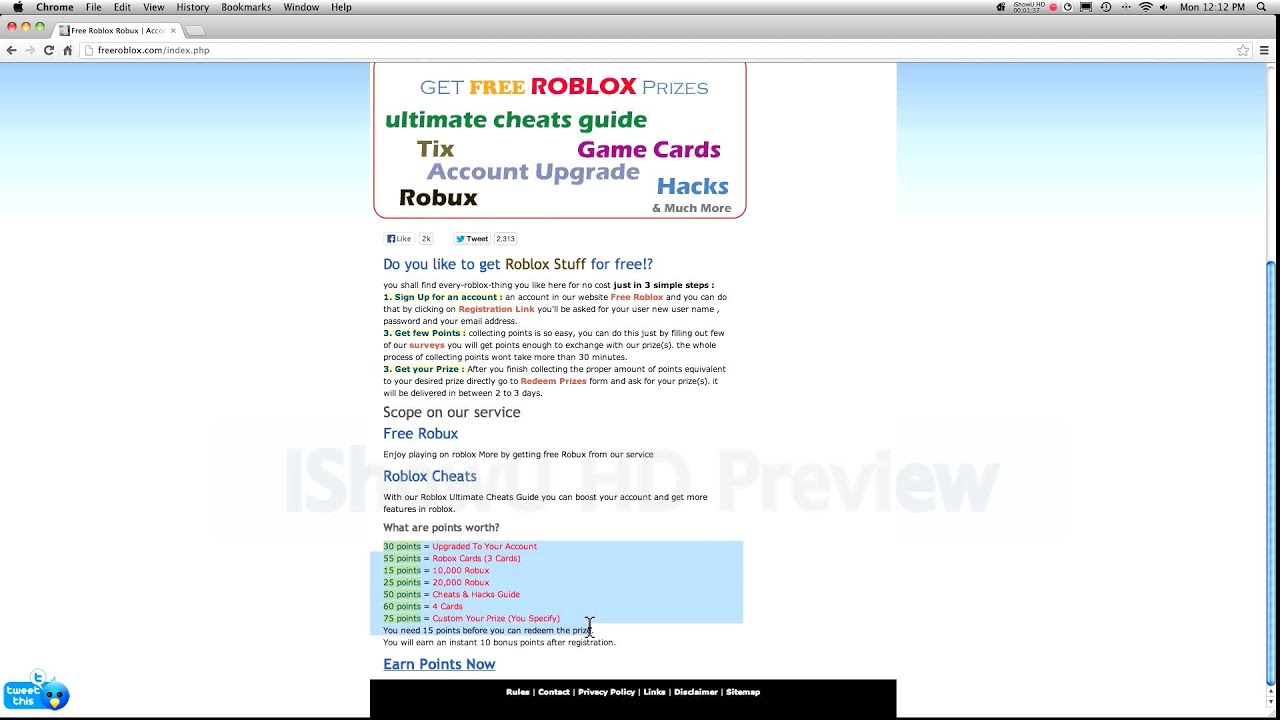Click the Twitter Tweet button
Viewport: 1280px width, 720px height.
click(x=472, y=239)
